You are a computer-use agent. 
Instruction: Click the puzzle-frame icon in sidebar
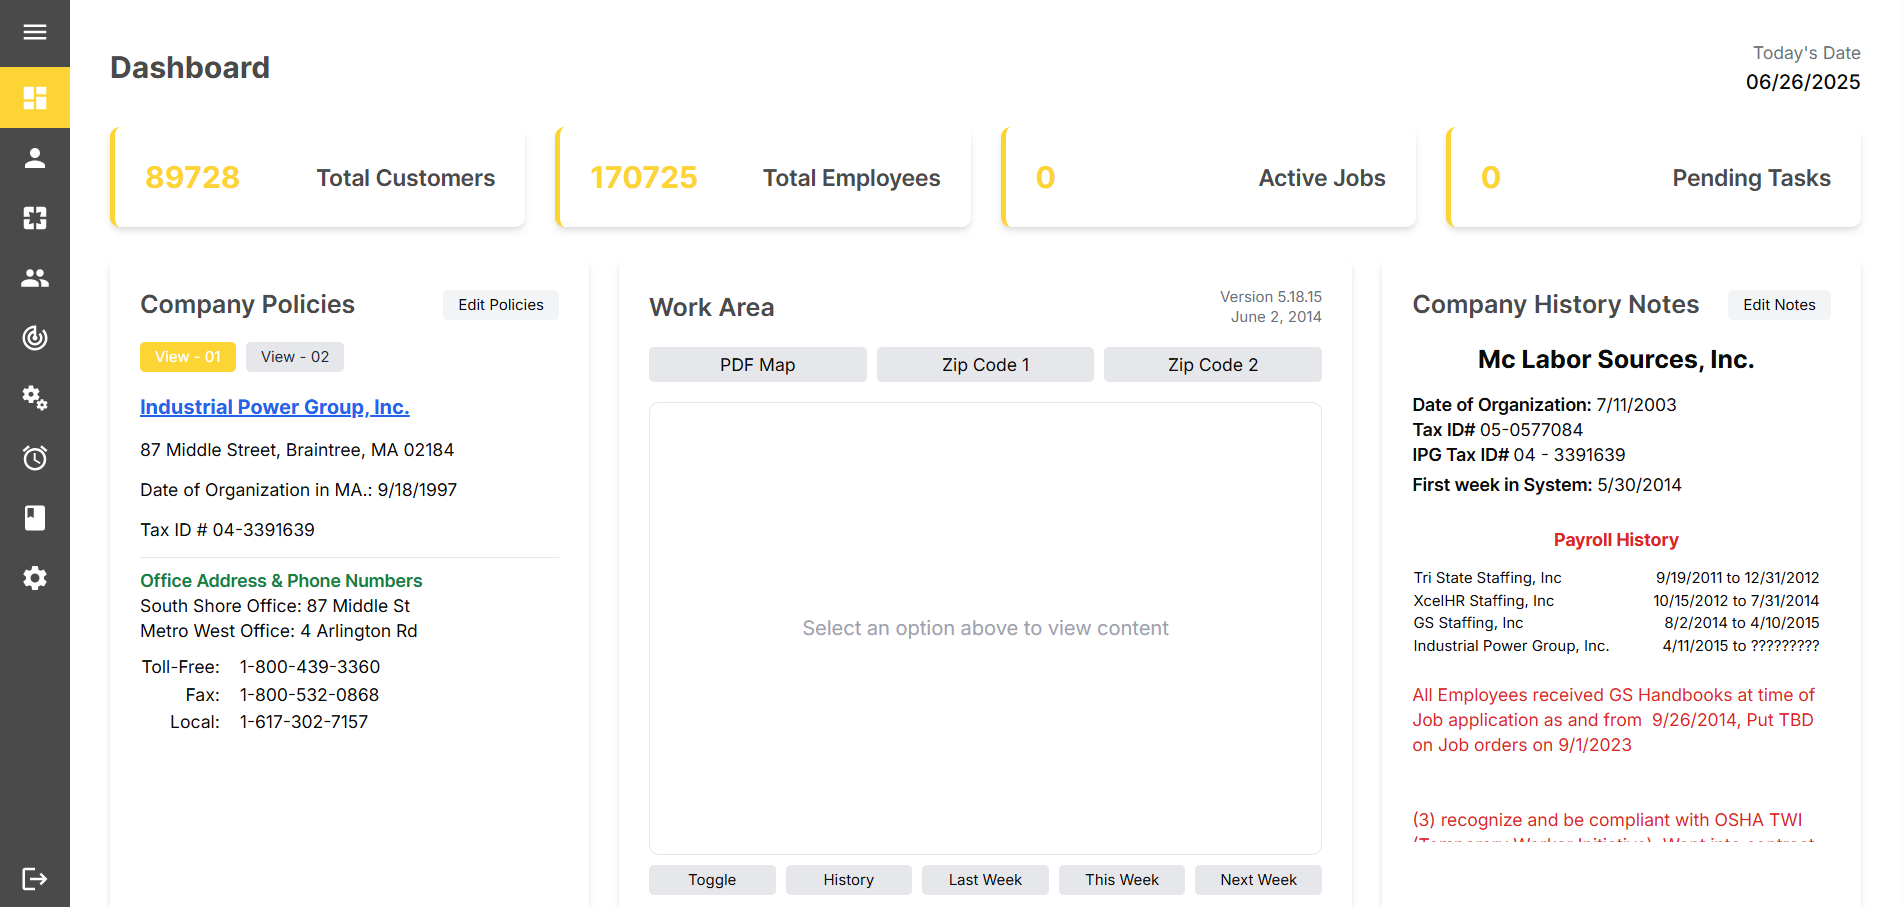point(35,218)
